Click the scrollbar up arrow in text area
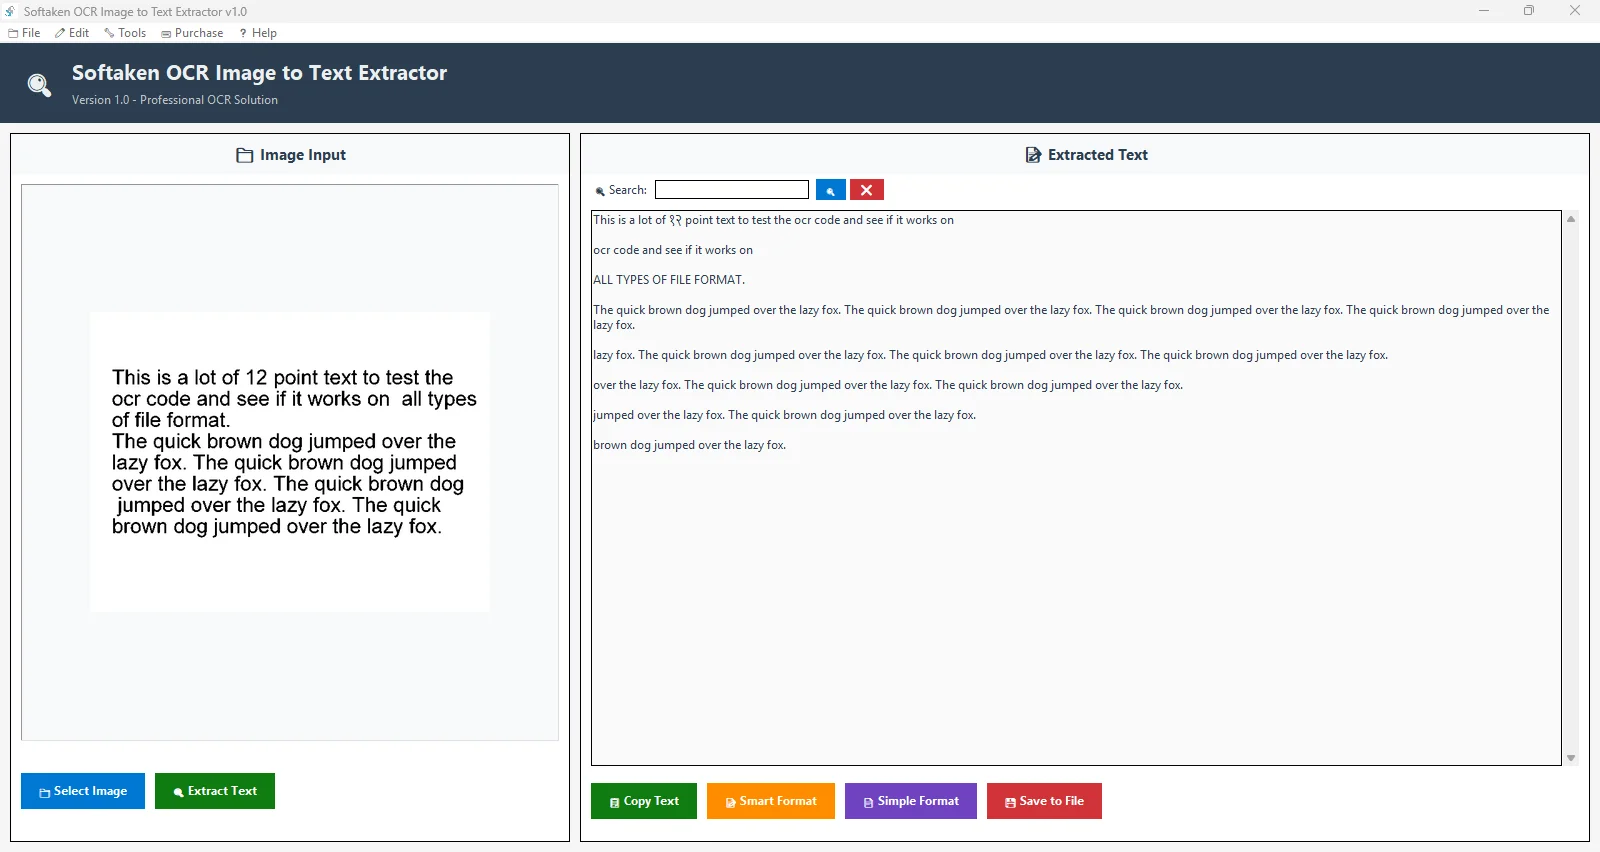Screen dimensions: 1600x852 (x=1571, y=219)
